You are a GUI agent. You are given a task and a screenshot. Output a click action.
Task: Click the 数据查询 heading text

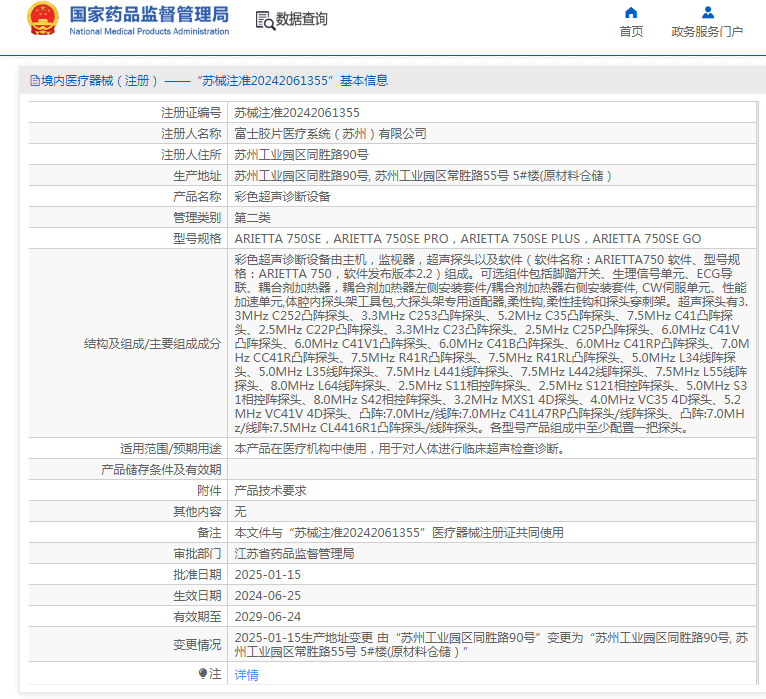[x=301, y=19]
